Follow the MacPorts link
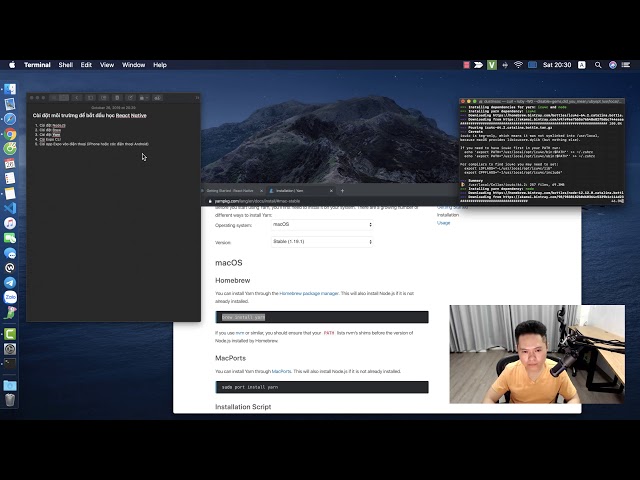The image size is (640, 480). click(x=281, y=371)
